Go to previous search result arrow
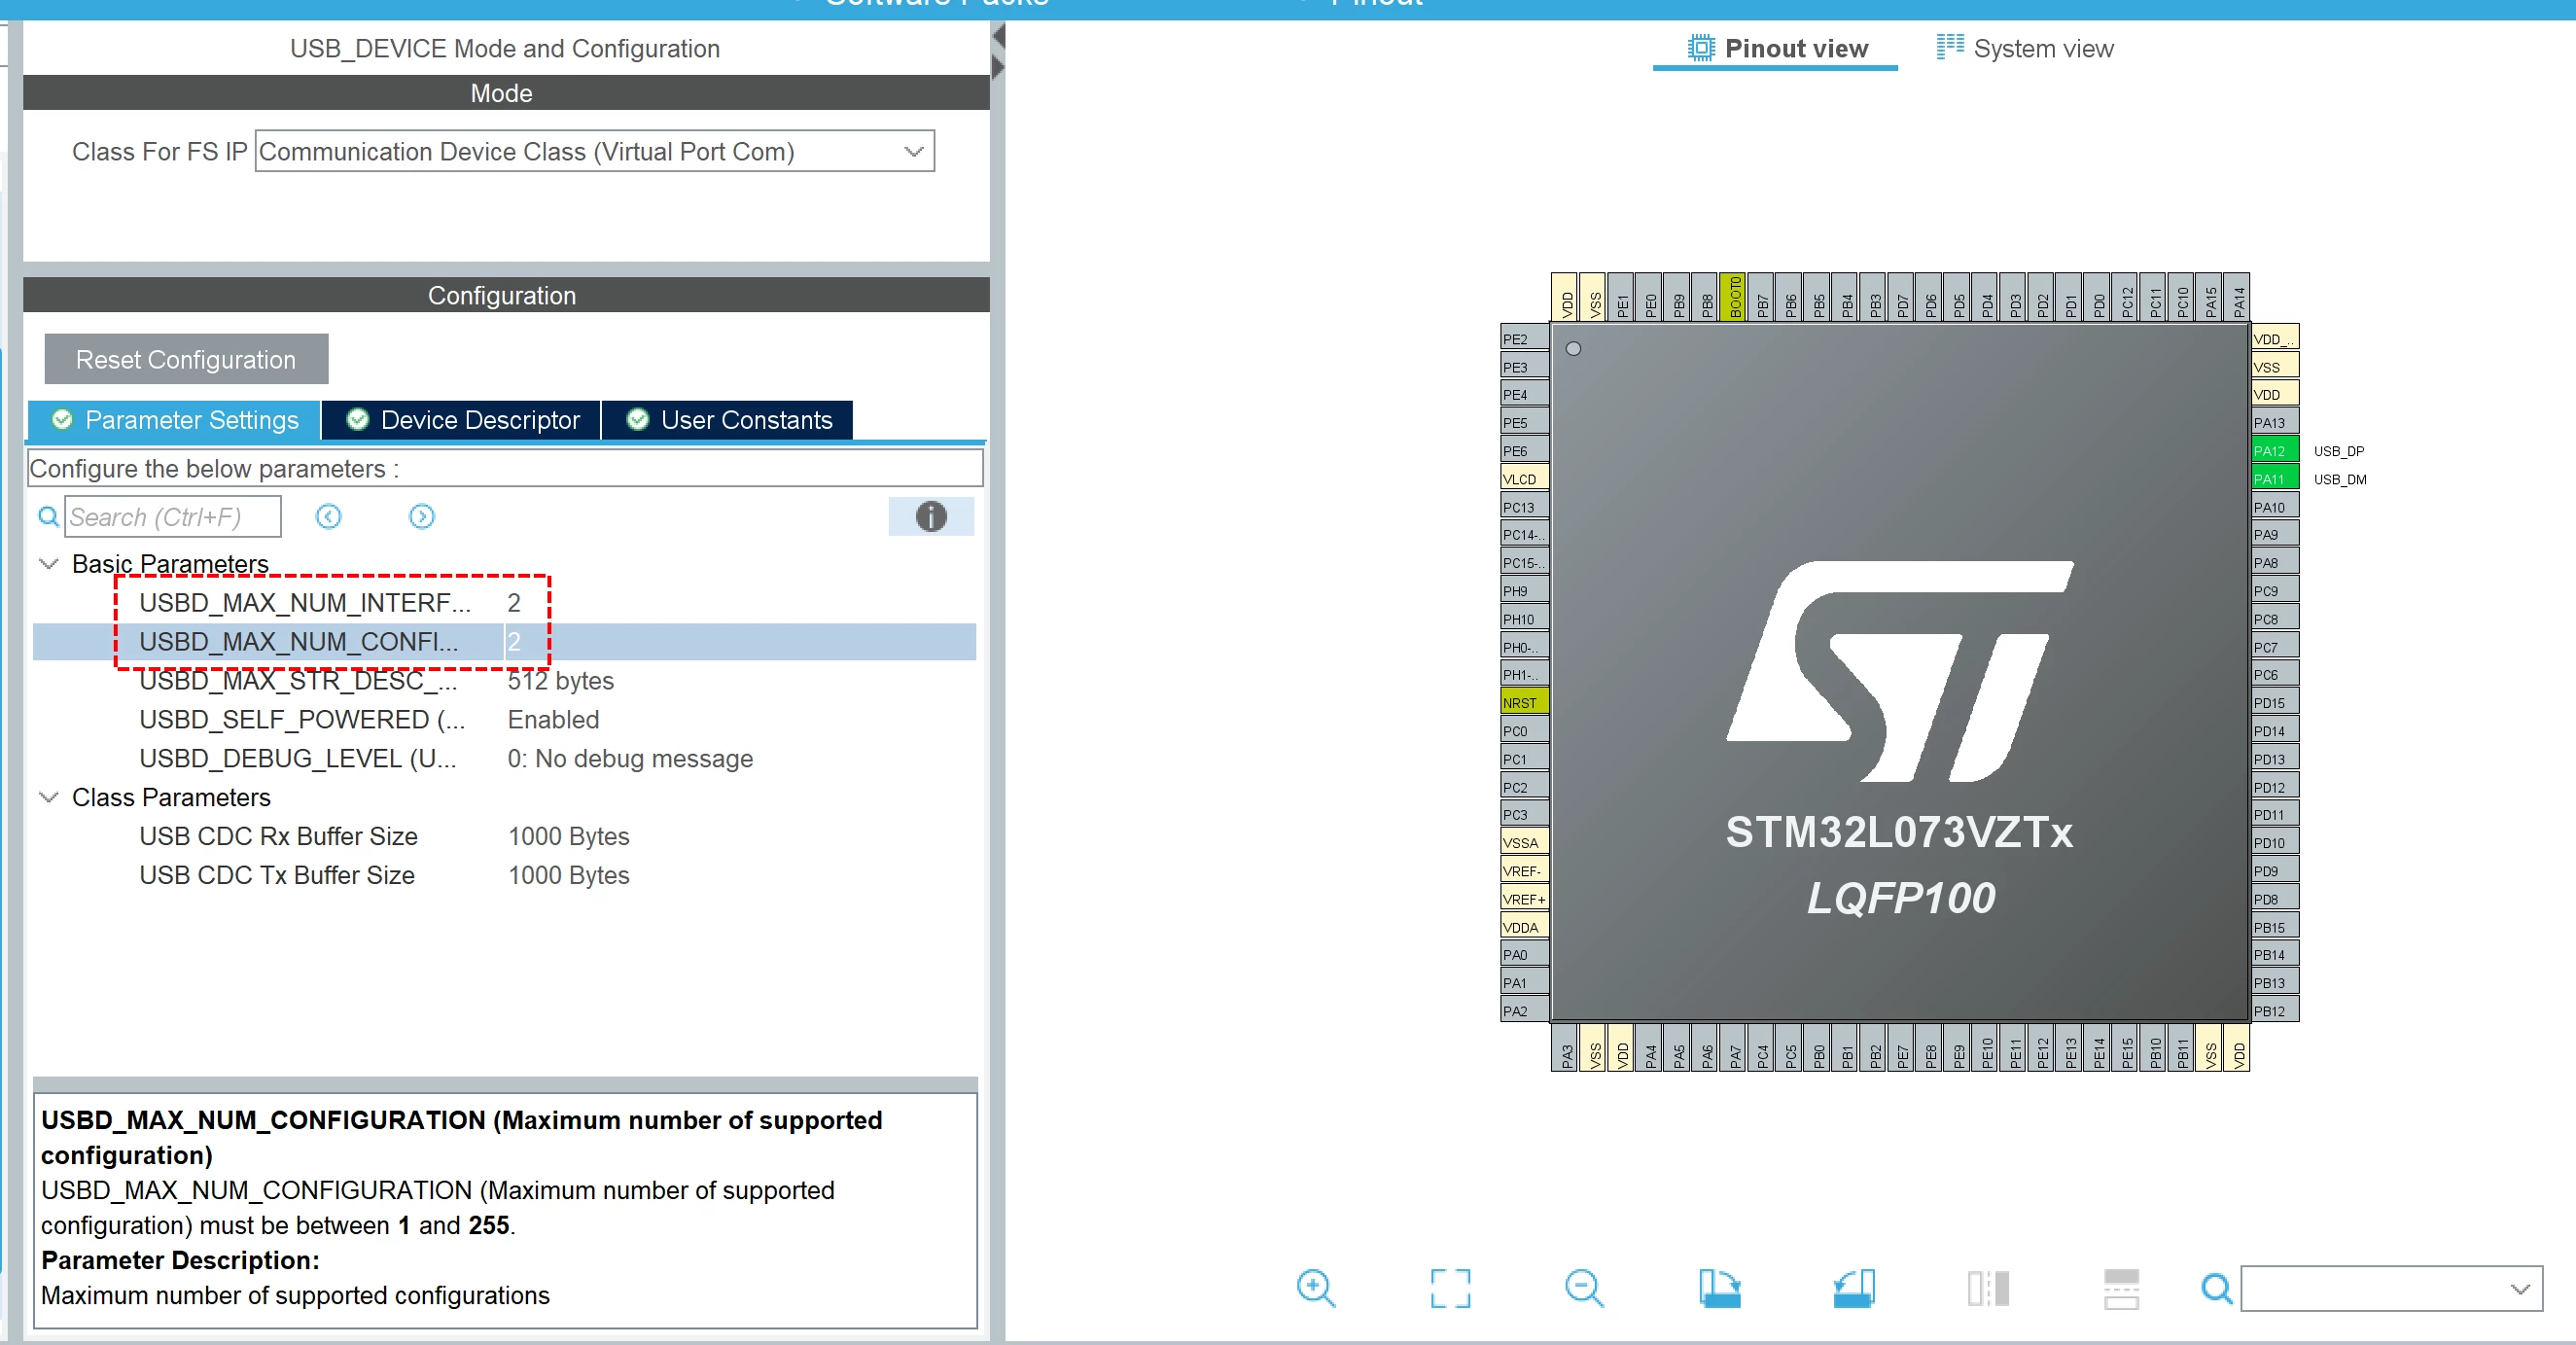 click(328, 516)
